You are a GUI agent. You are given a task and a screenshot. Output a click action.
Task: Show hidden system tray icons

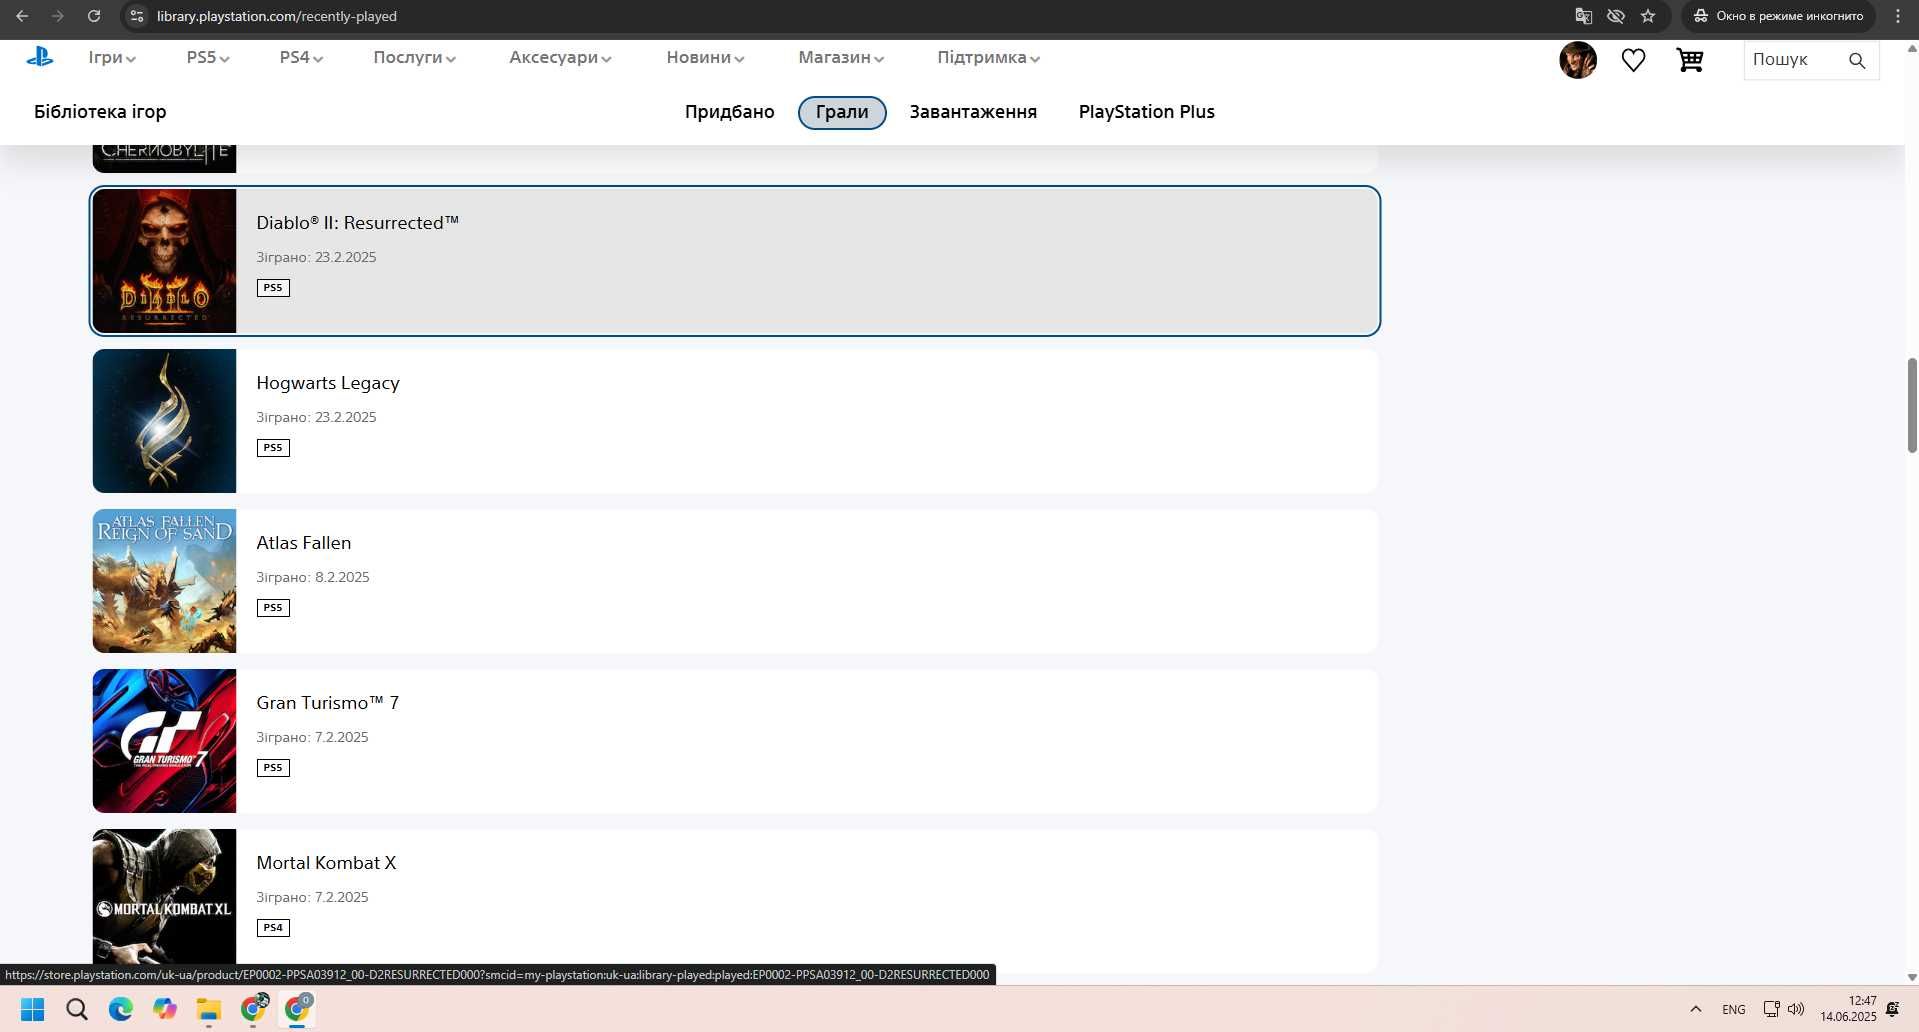(1696, 1009)
